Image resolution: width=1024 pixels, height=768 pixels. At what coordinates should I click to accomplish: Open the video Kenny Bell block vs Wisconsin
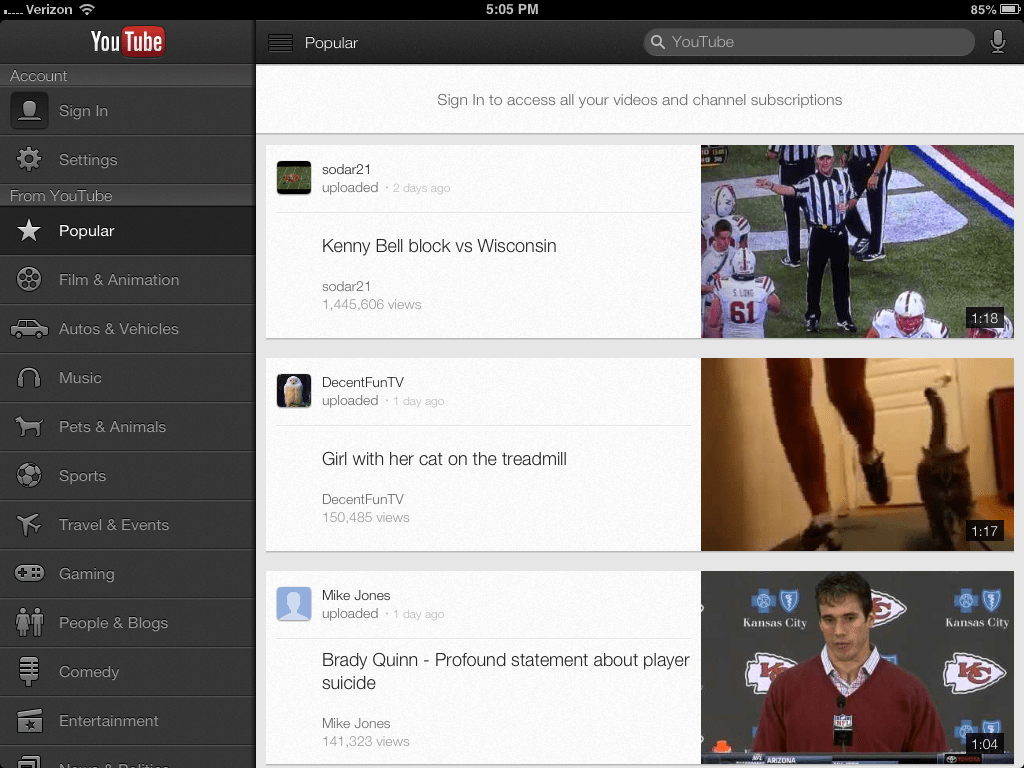pyautogui.click(x=438, y=246)
